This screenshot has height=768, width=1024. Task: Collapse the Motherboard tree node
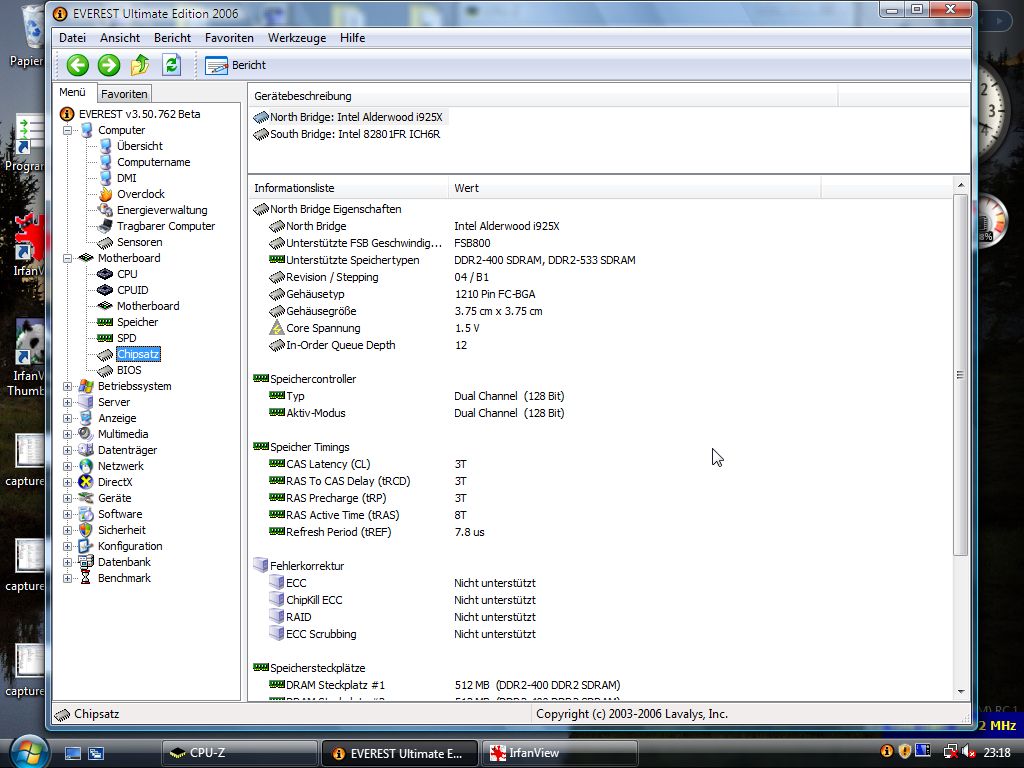coord(67,259)
